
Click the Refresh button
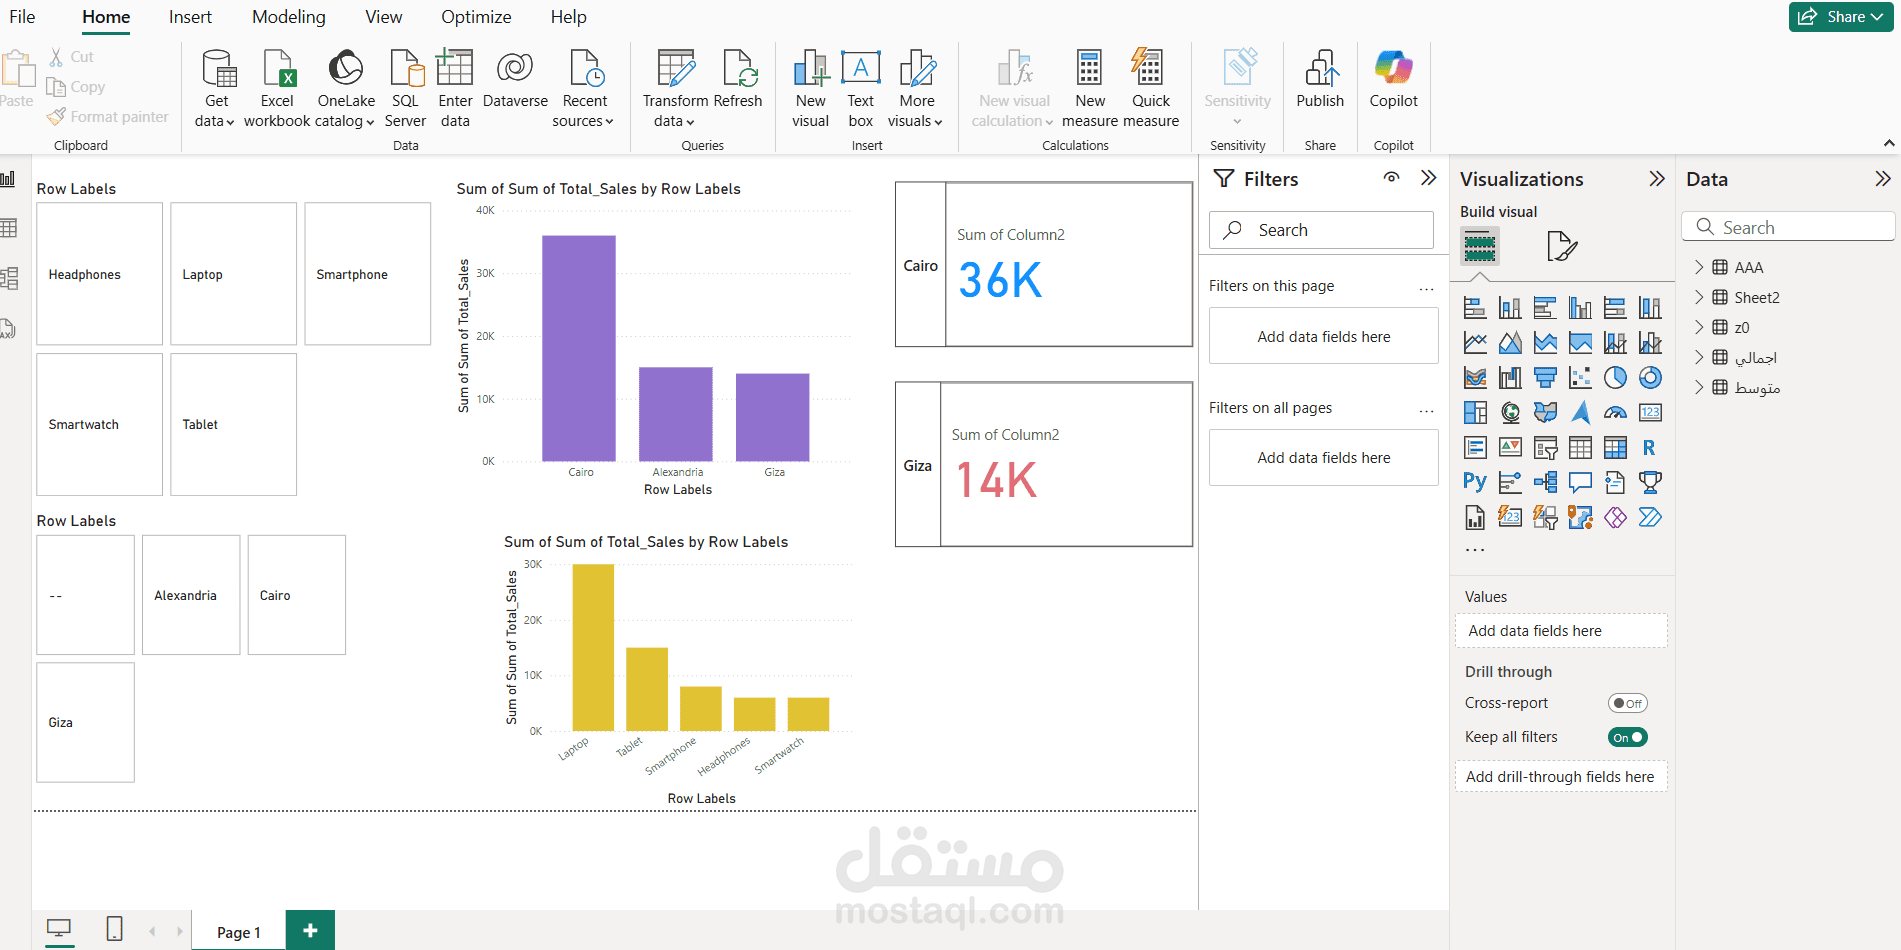[x=738, y=78]
